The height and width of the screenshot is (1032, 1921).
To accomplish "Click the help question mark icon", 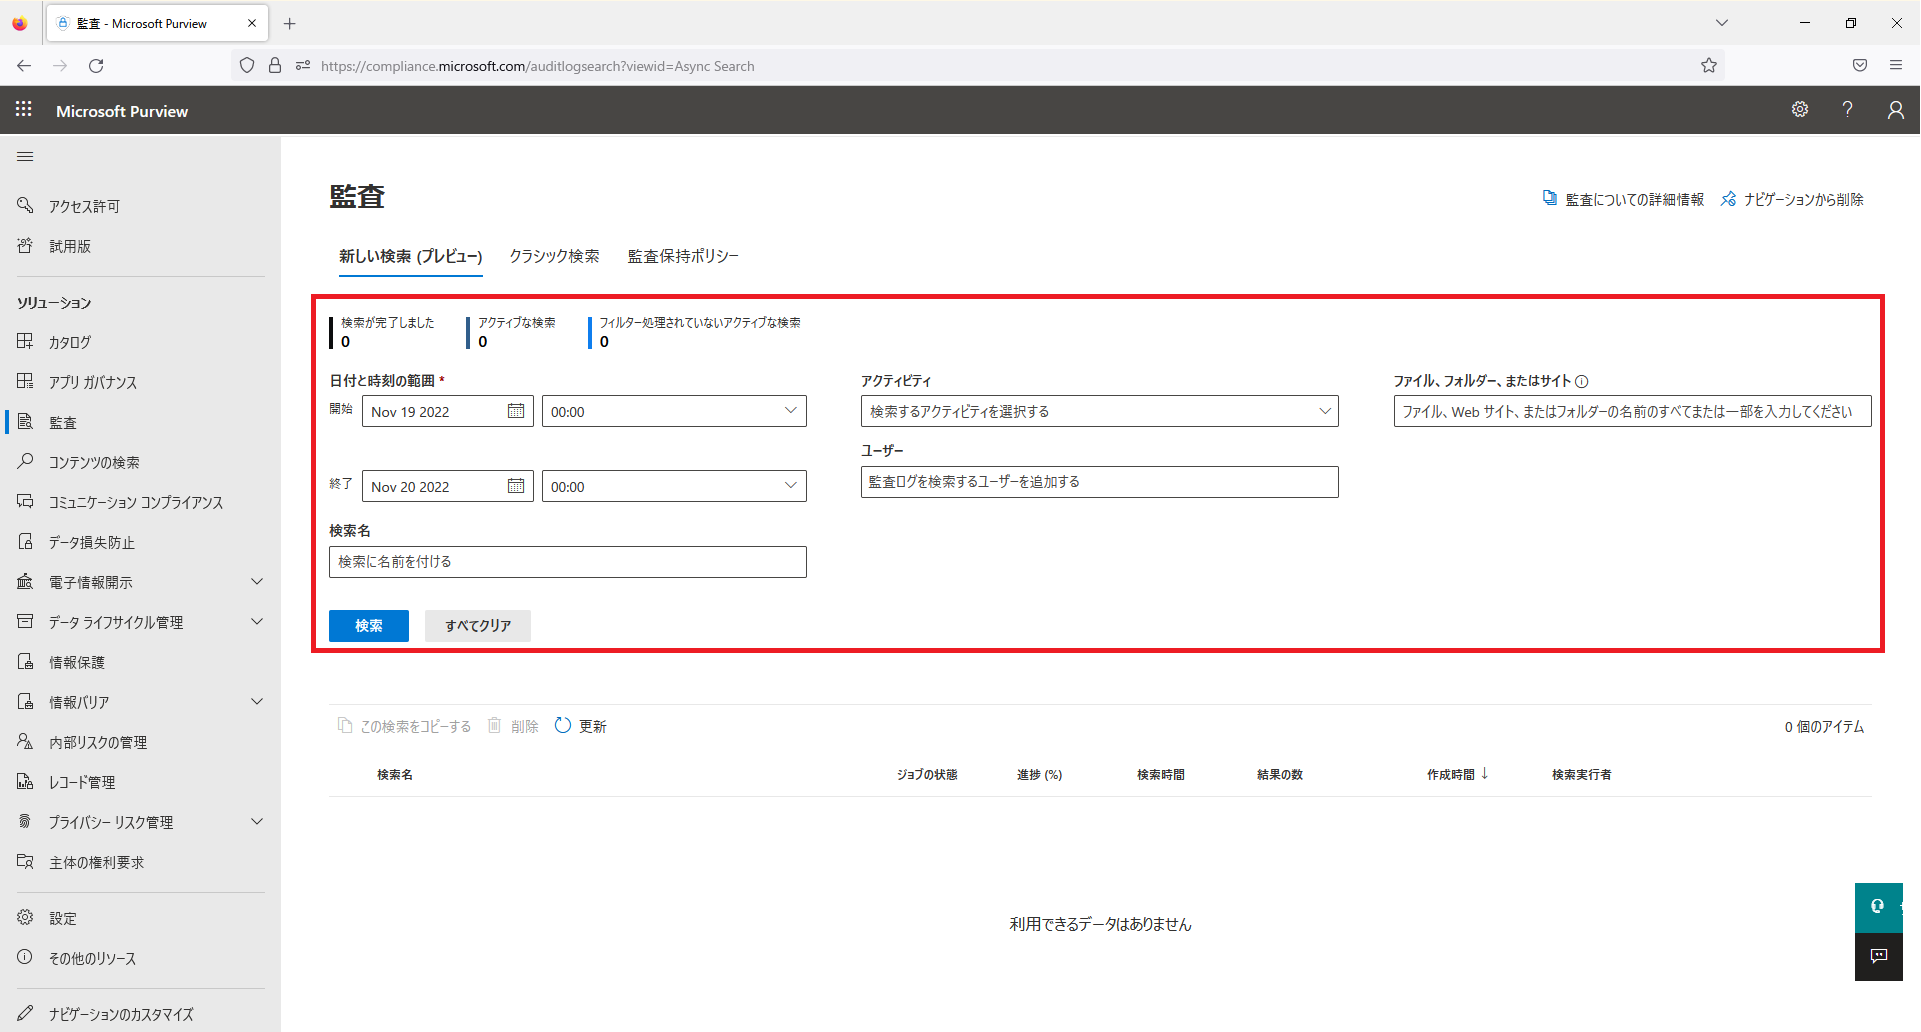I will click(1847, 110).
